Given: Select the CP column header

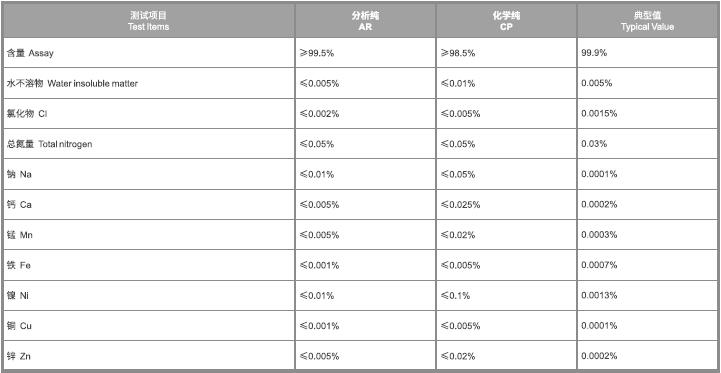Looking at the screenshot, I should tap(506, 21).
